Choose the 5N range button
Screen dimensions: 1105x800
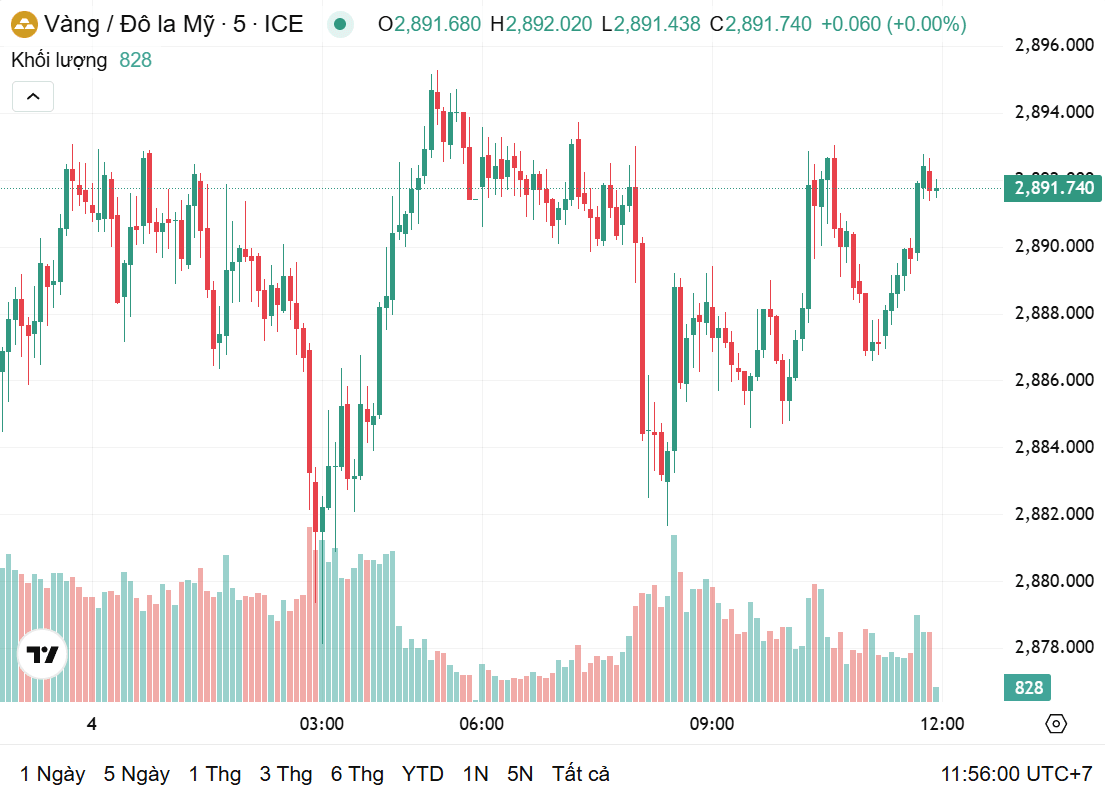click(x=520, y=774)
